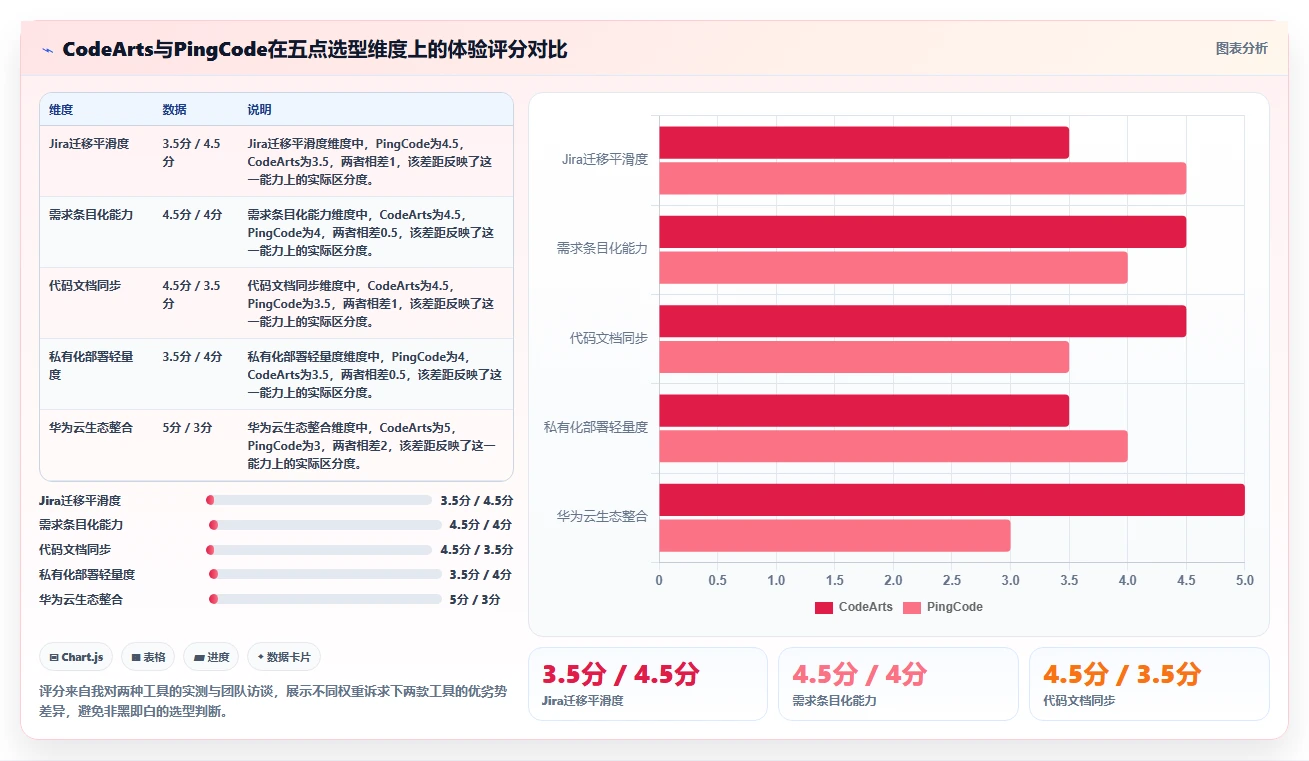Click the 华为云生态整合 progress bar
The image size is (1309, 761).
click(325, 599)
